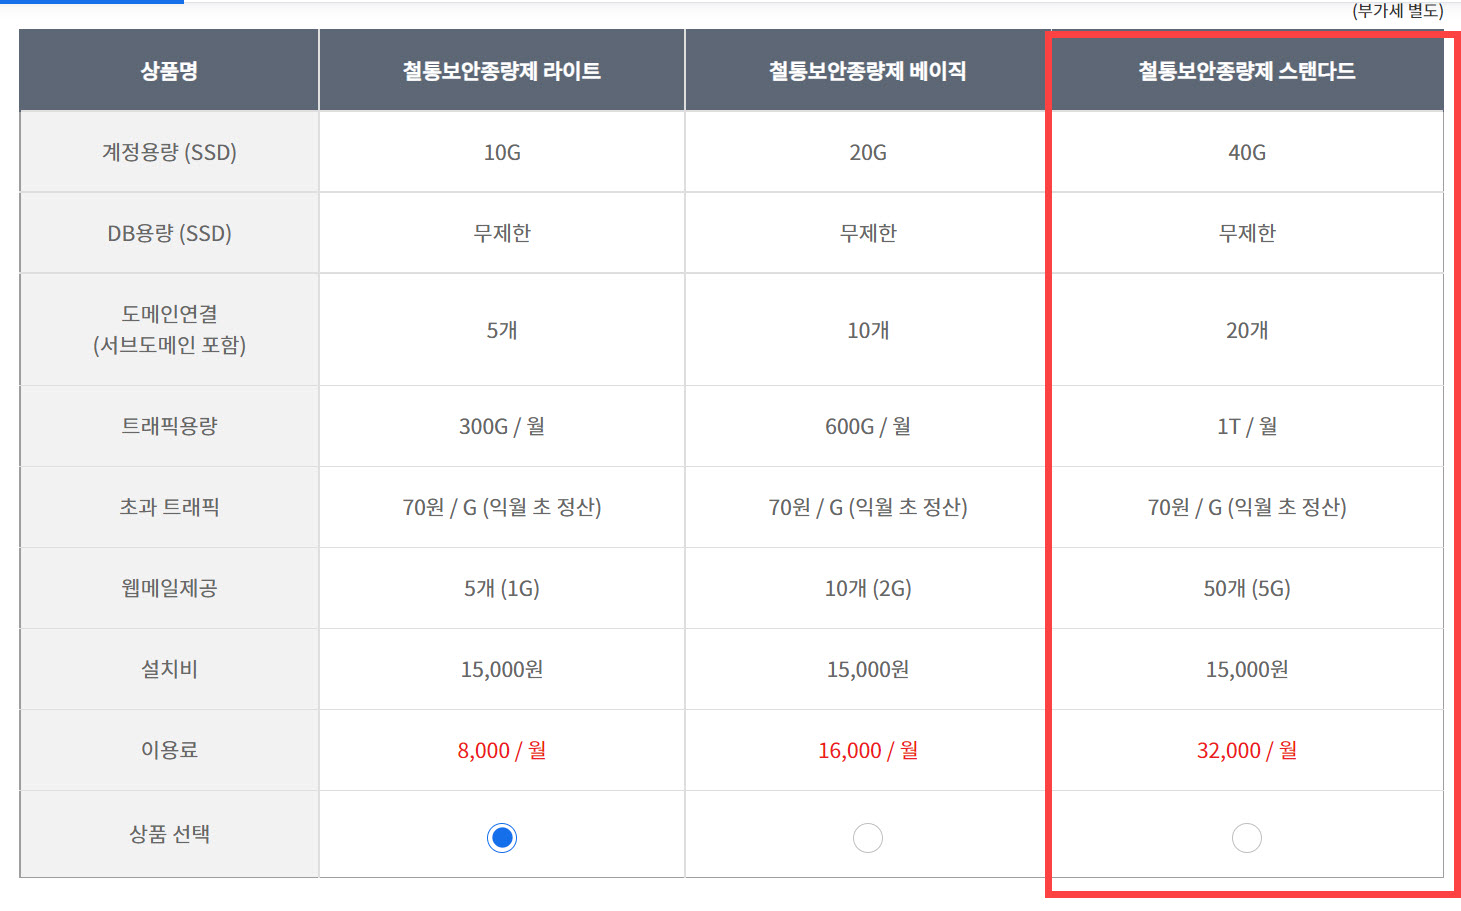Click the 철통보안종량제 베이직 column header
This screenshot has width=1461, height=911.
(x=866, y=69)
